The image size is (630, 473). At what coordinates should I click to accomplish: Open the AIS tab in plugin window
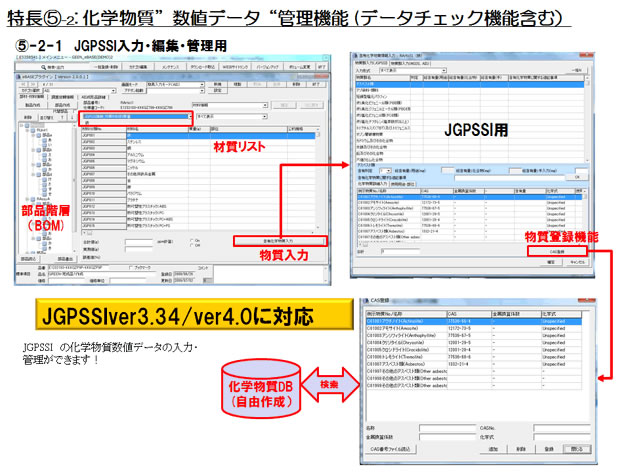(93, 97)
